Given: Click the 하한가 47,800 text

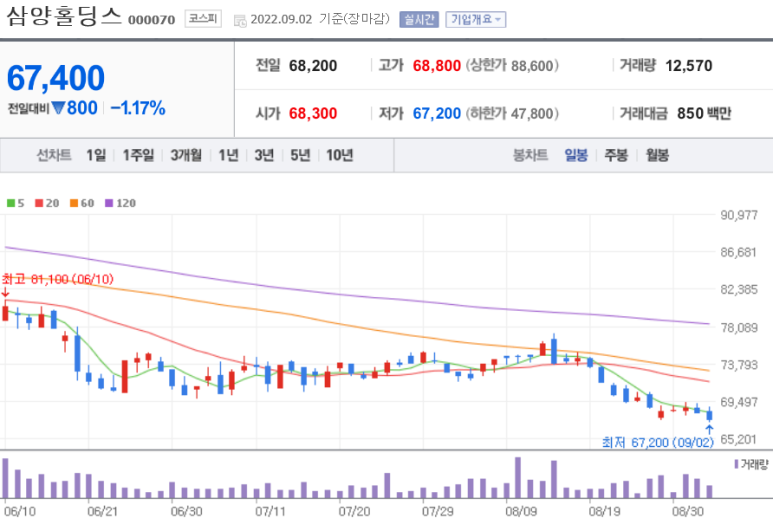Looking at the screenshot, I should [512, 113].
